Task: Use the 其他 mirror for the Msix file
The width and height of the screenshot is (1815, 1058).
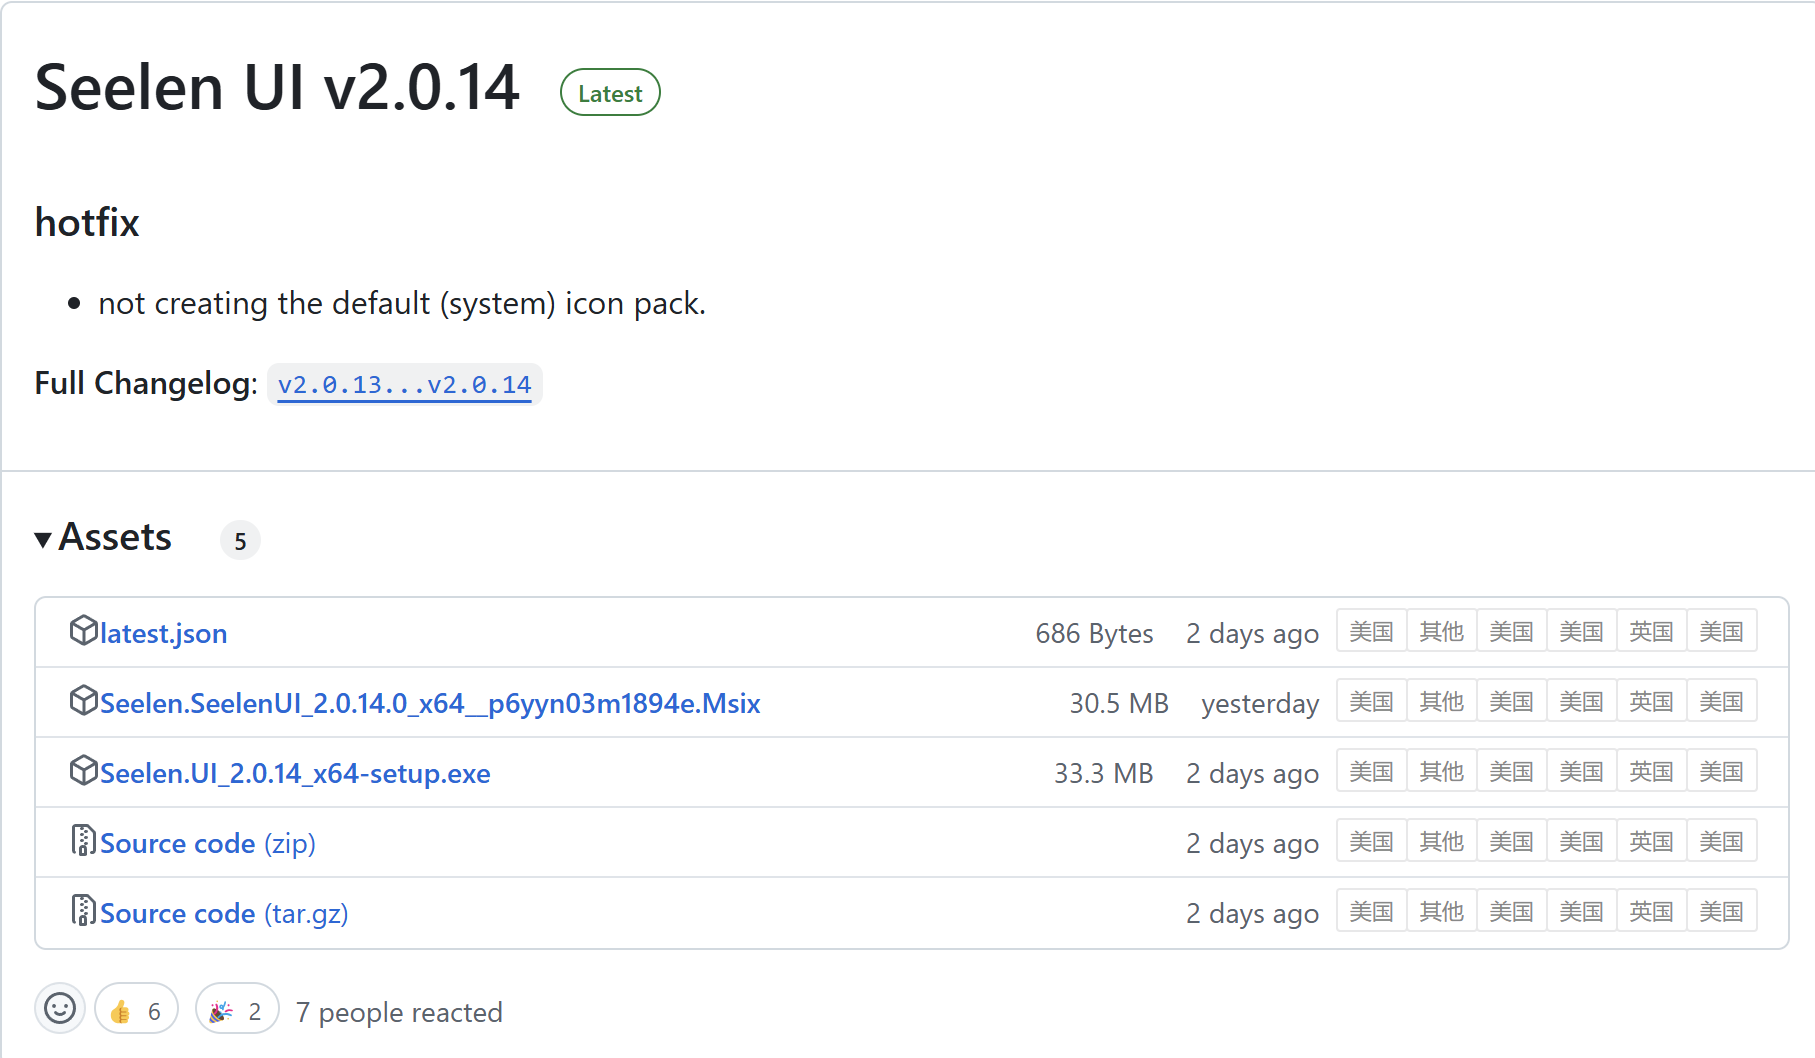Action: coord(1442,701)
